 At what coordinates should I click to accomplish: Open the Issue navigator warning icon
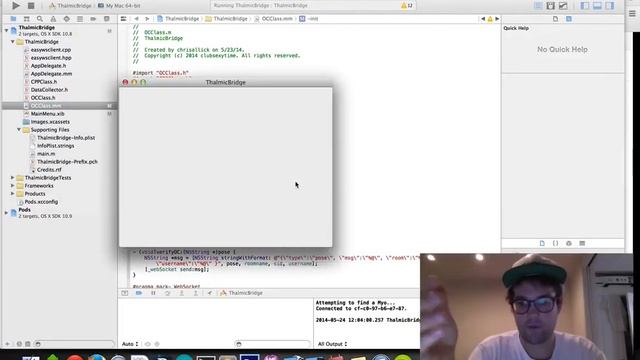pyautogui.click(x=53, y=19)
